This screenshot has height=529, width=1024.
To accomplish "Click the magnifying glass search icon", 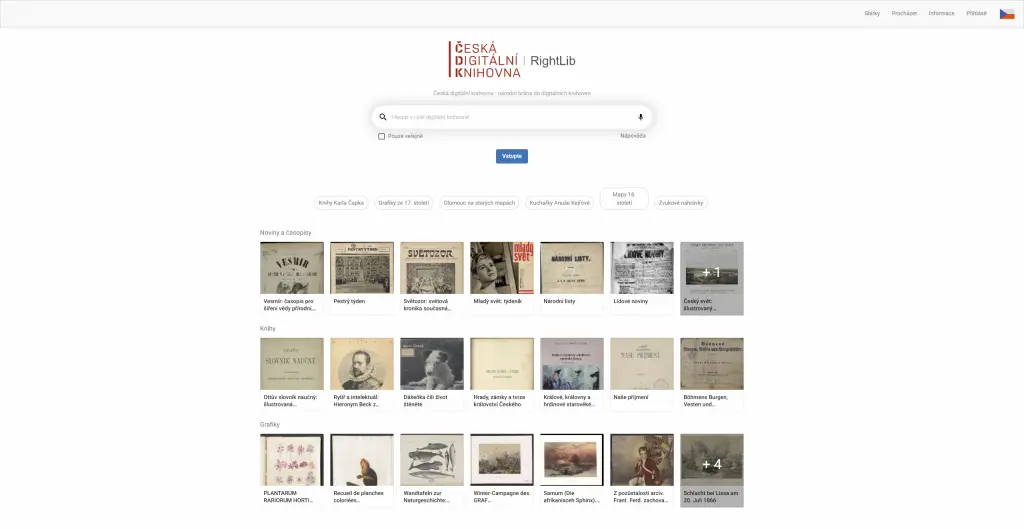I will coord(383,118).
